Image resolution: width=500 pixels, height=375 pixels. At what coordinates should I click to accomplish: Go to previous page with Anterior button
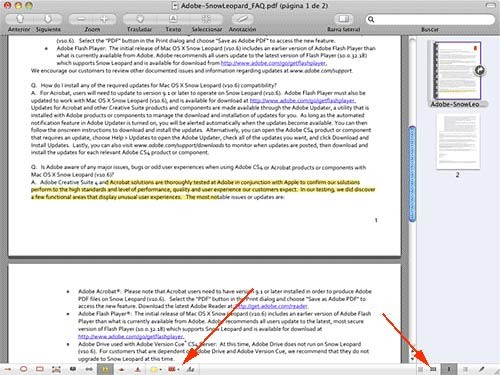pos(20,19)
